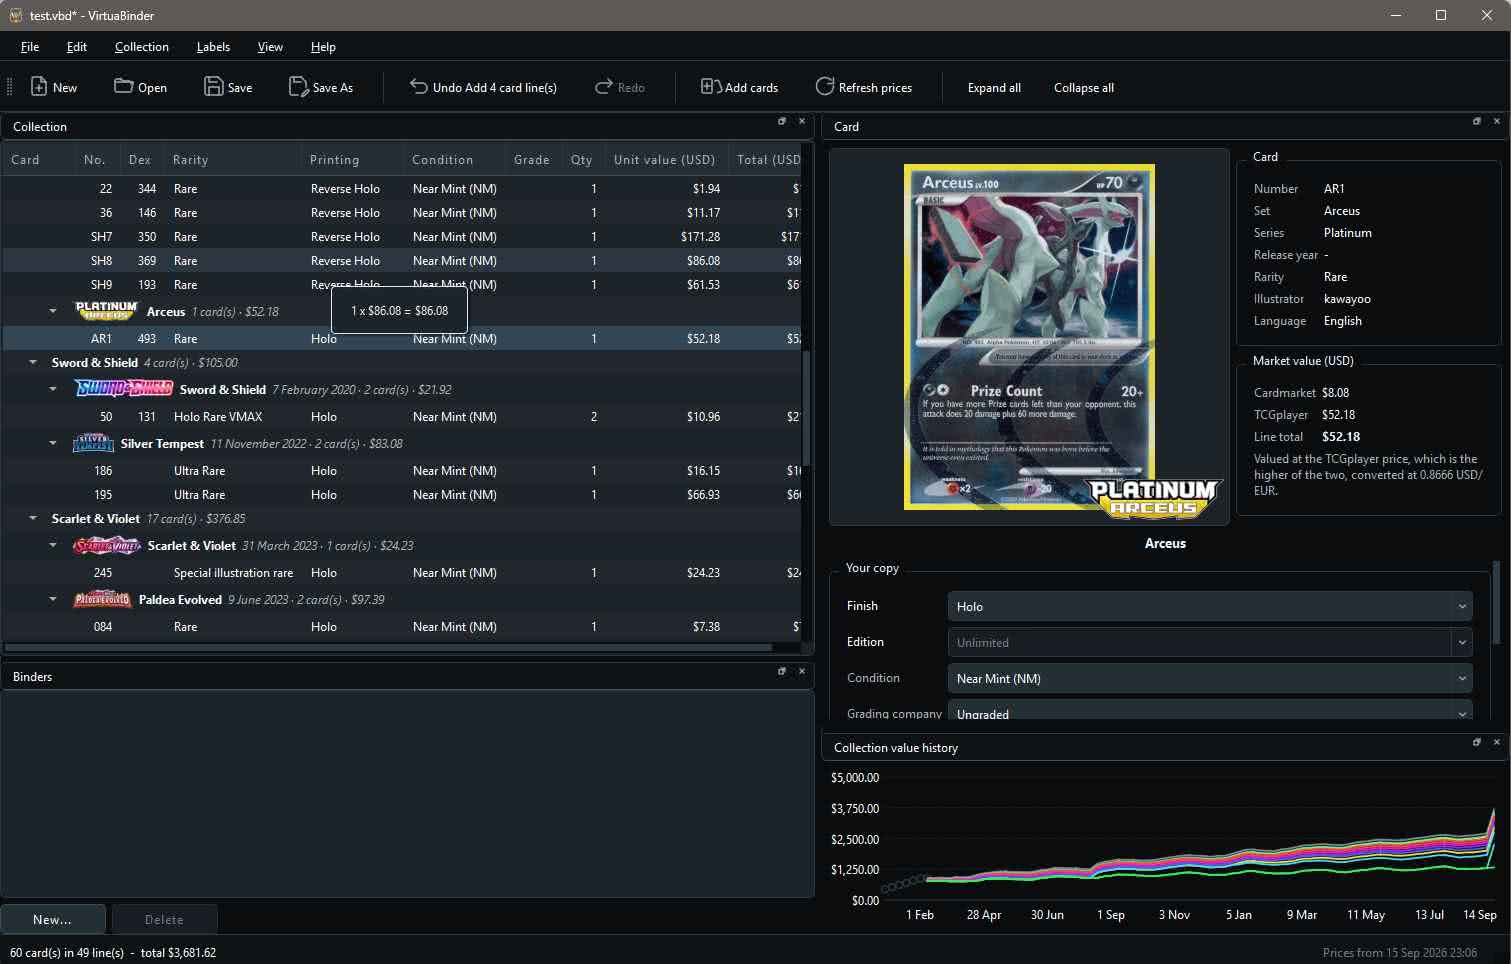Collapse the Scarlet & Violet series group
This screenshot has height=964, width=1511.
pyautogui.click(x=33, y=518)
